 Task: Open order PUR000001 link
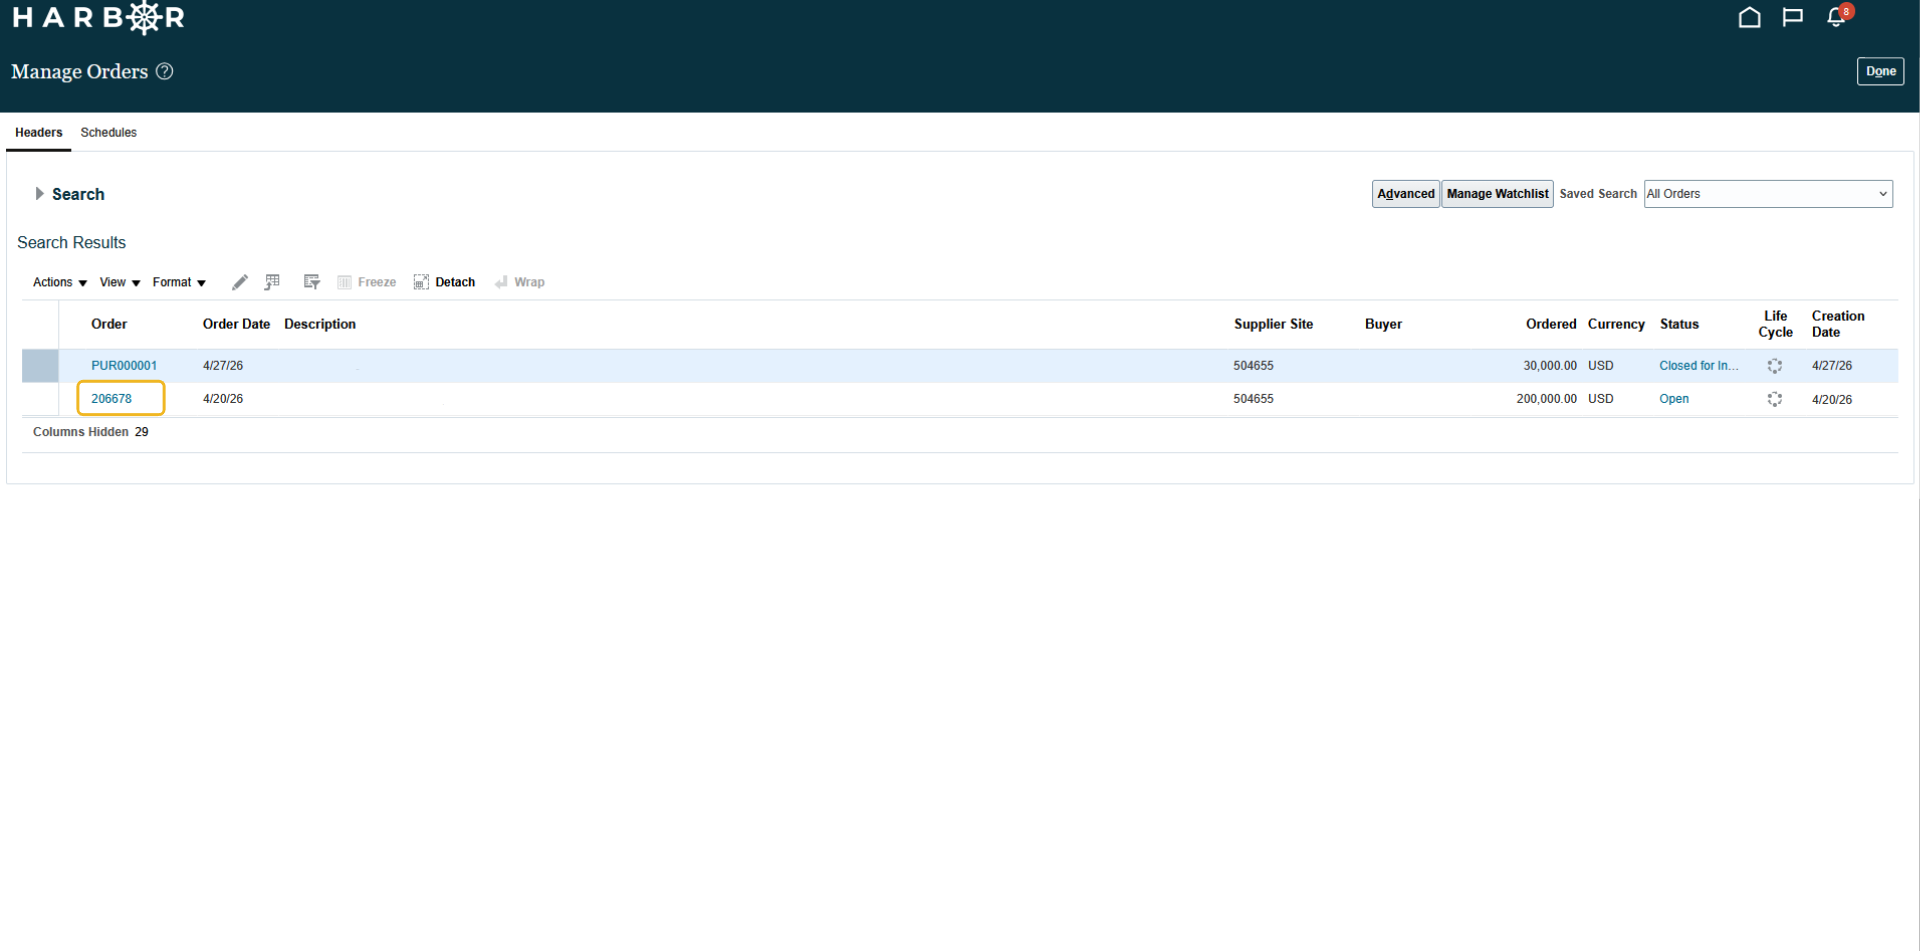(x=124, y=366)
